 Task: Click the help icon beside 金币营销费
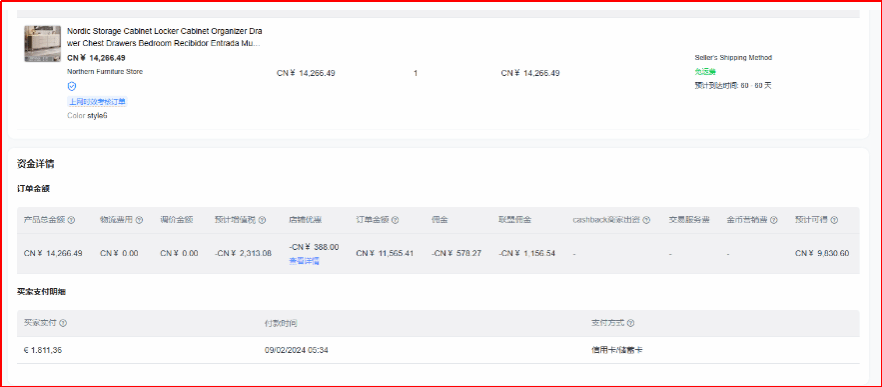coord(774,220)
